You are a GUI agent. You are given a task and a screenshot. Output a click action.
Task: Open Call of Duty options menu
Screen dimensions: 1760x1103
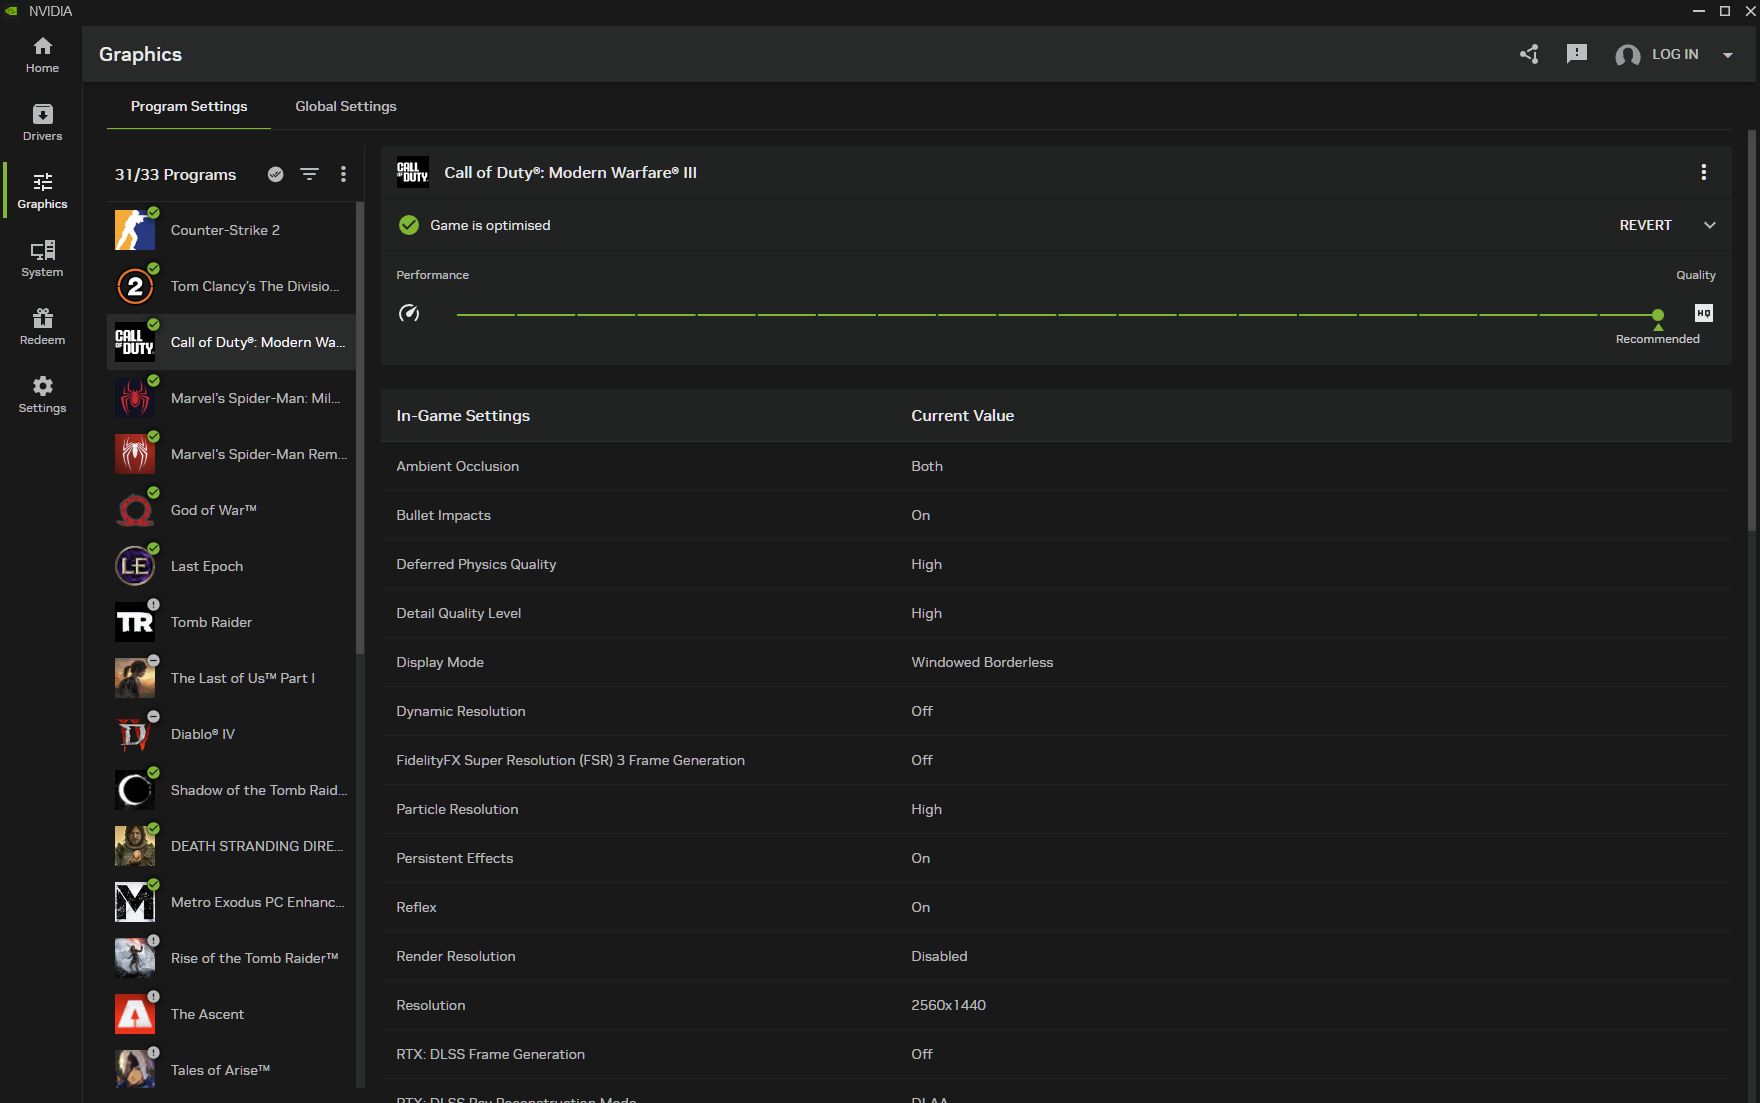(1704, 172)
